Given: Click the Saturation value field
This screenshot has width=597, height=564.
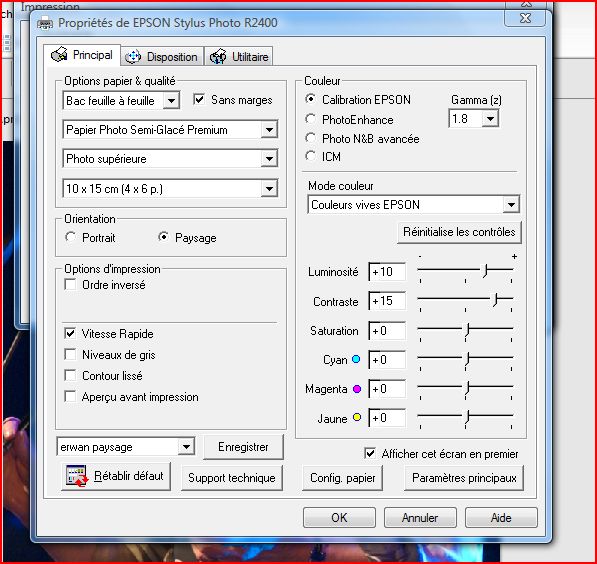Looking at the screenshot, I should 387,331.
